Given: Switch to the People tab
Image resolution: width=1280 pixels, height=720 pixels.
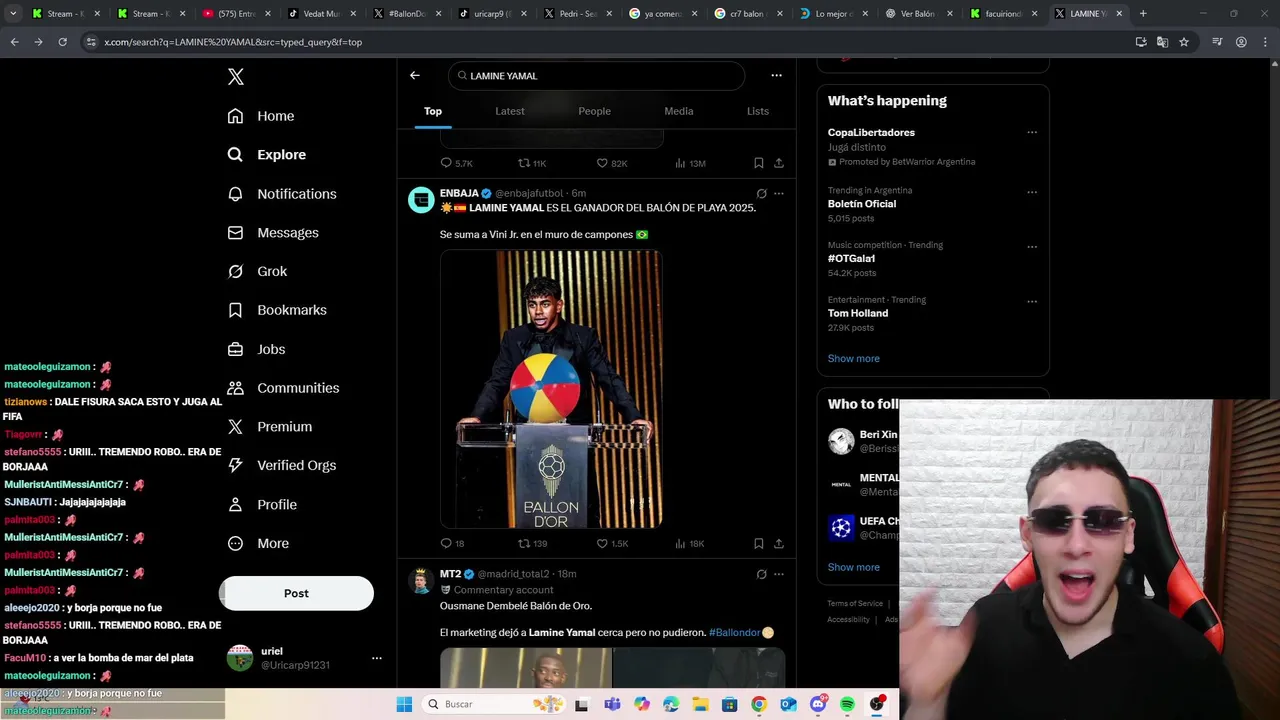Looking at the screenshot, I should [x=594, y=111].
